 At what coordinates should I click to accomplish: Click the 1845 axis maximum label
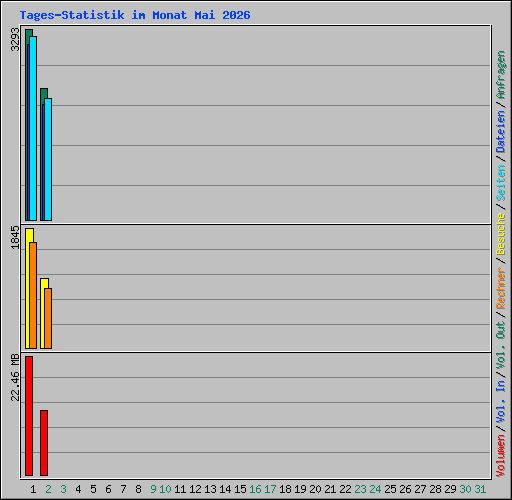tap(15, 237)
